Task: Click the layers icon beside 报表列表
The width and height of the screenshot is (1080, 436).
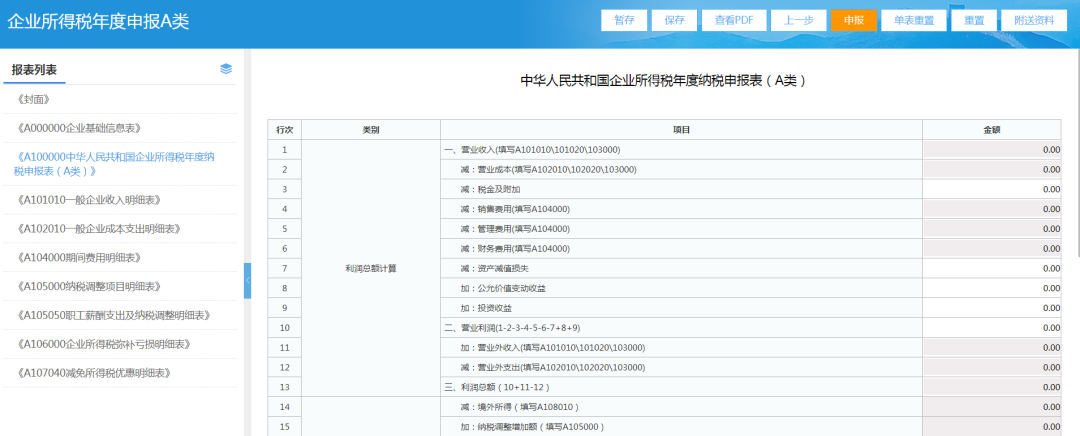Action: point(226,69)
